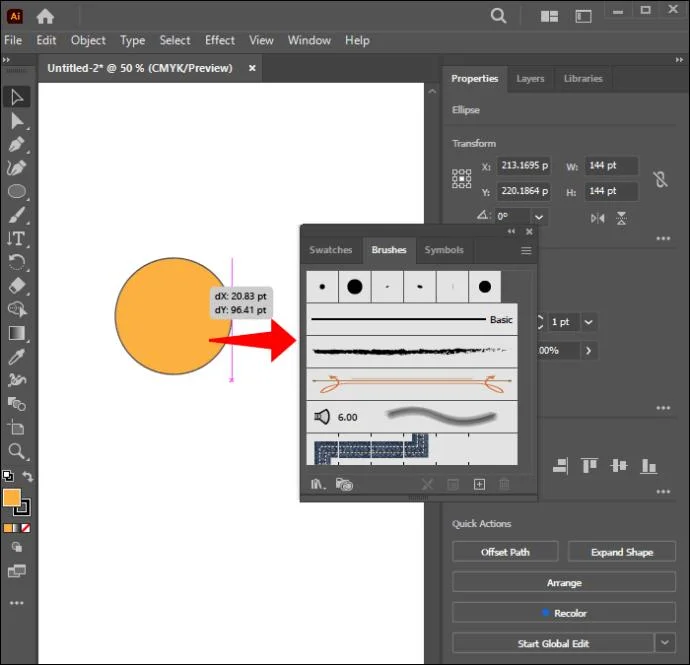Set paint type to Gradient
Image resolution: width=690 pixels, height=665 pixels.
point(17,528)
